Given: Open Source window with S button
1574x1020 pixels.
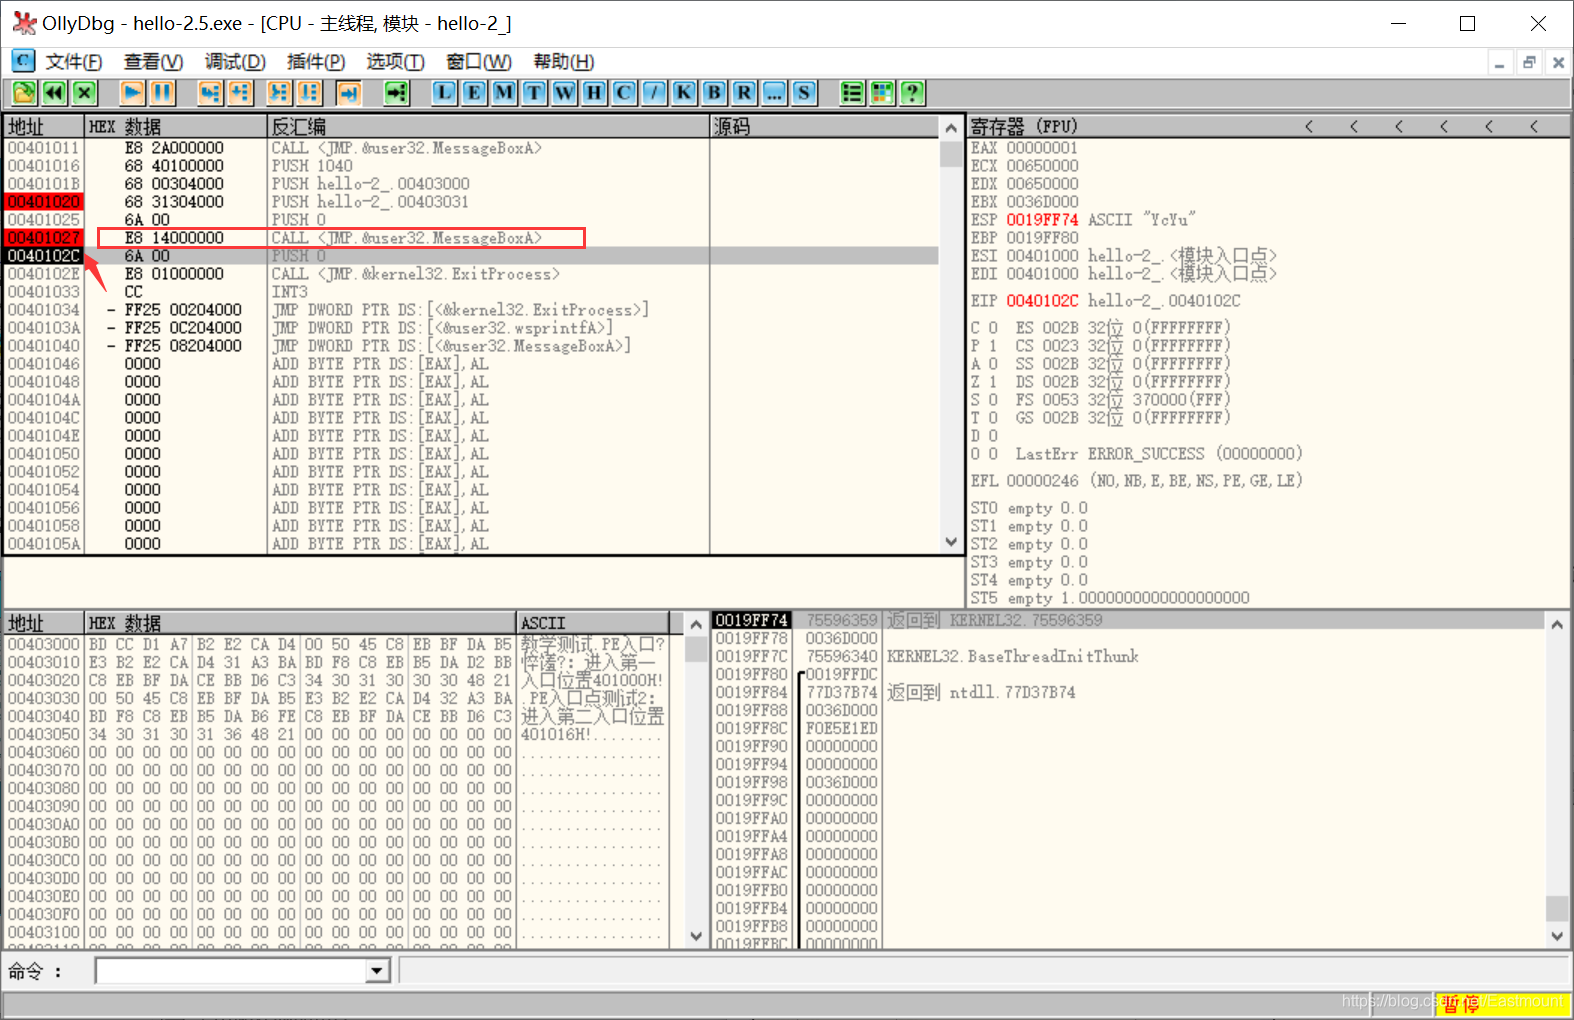Looking at the screenshot, I should tap(804, 93).
